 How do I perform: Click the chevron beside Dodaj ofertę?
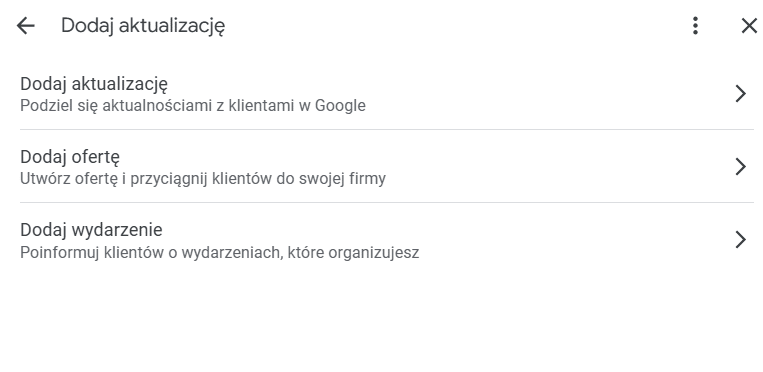point(741,167)
